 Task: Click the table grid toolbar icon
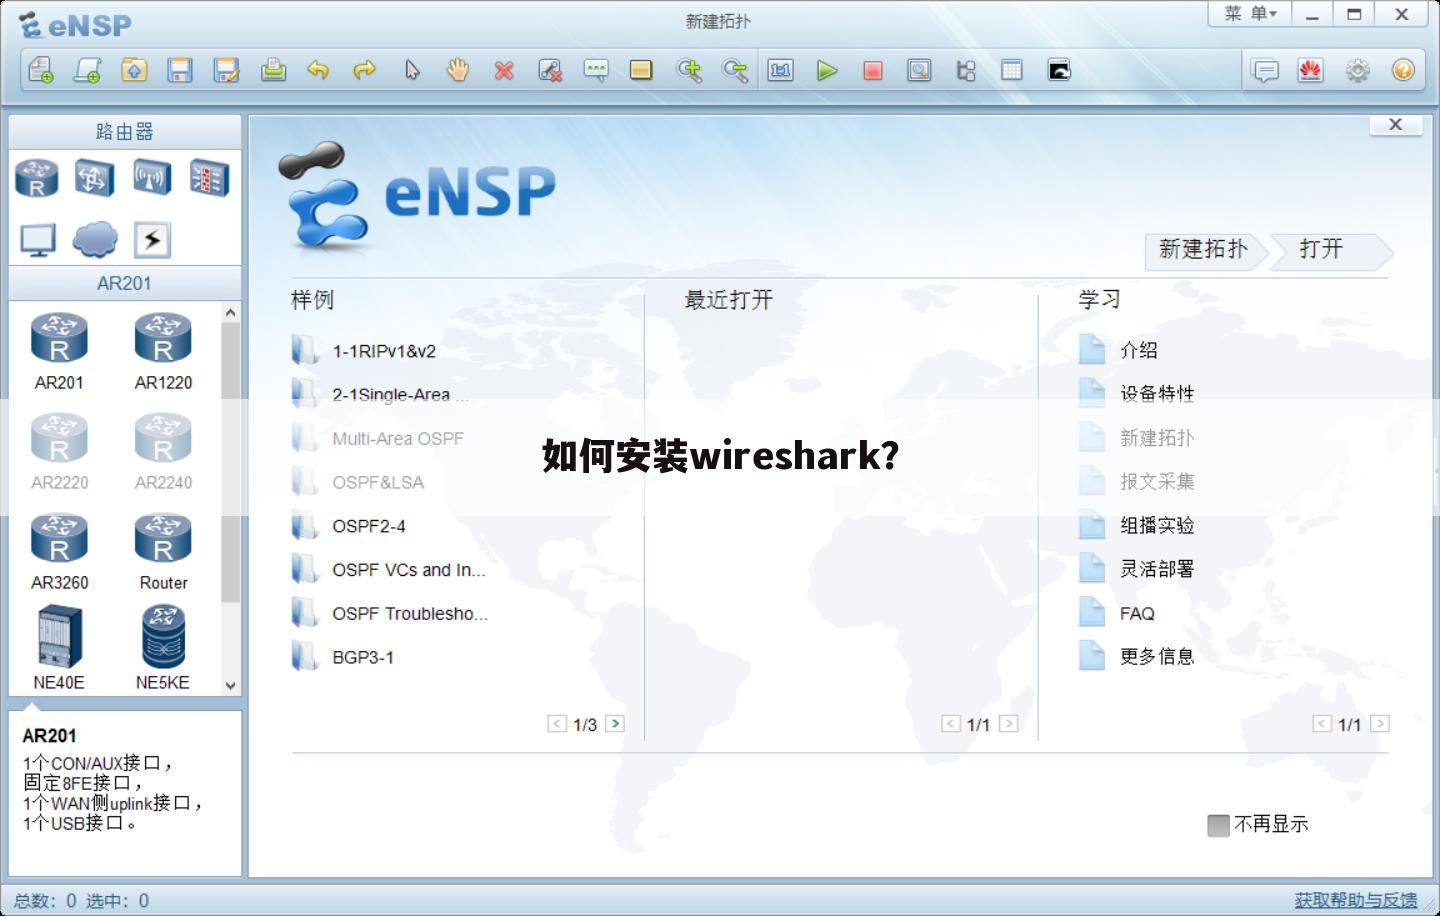pyautogui.click(x=1012, y=70)
